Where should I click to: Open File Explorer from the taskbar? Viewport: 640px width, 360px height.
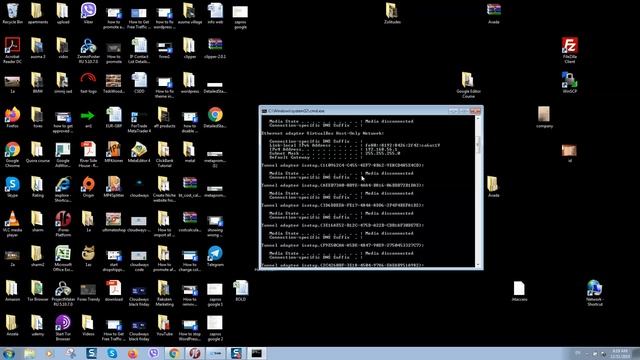click(x=29, y=353)
